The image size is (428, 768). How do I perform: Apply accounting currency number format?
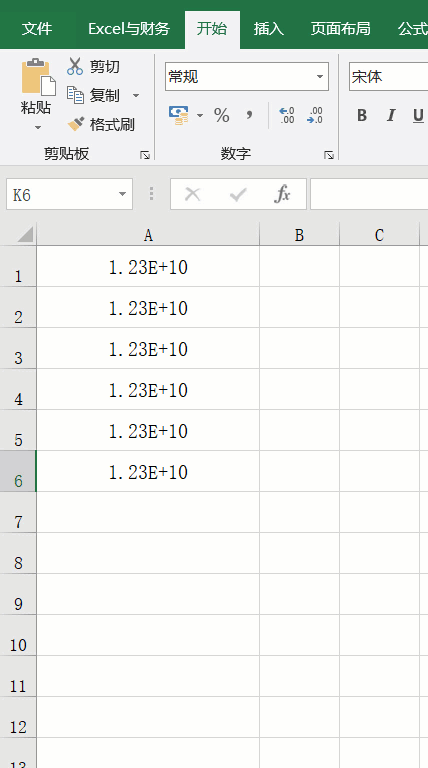(179, 116)
